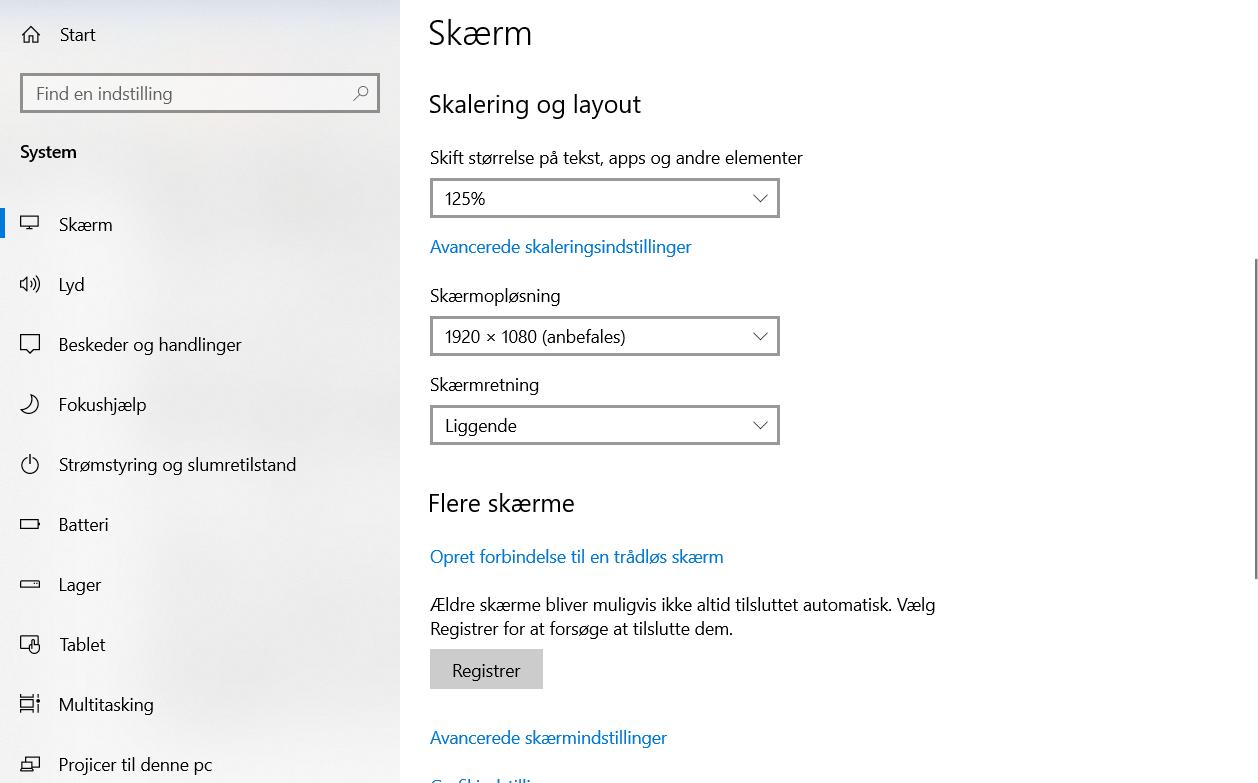
Task: Click the Lager storage icon
Action: point(30,585)
